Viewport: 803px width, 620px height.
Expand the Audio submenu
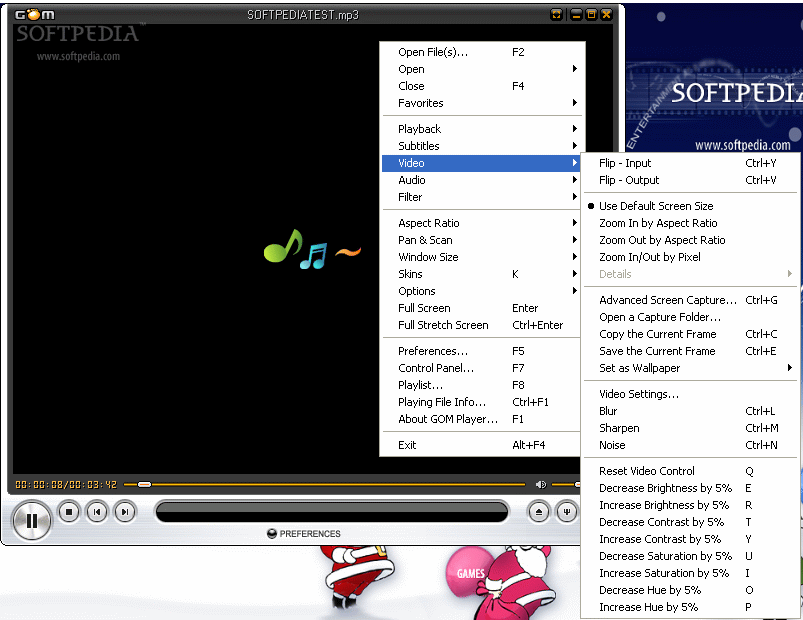point(481,180)
